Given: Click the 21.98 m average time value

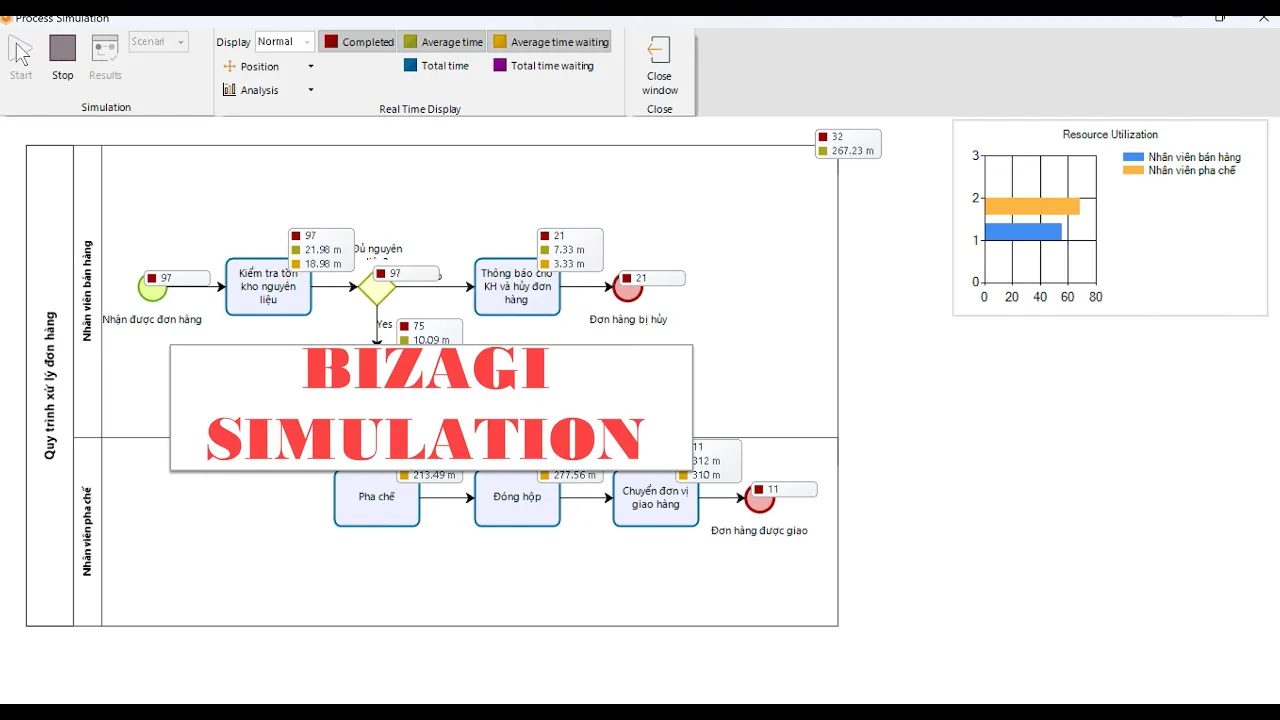Looking at the screenshot, I should pyautogui.click(x=323, y=250).
